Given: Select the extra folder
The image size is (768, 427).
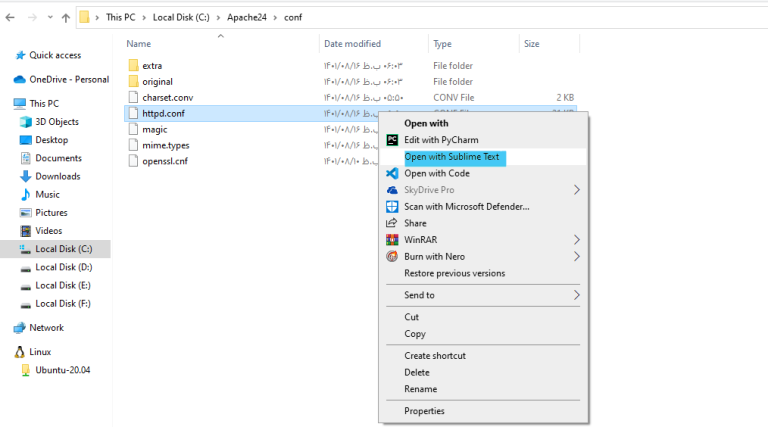Looking at the screenshot, I should point(152,66).
